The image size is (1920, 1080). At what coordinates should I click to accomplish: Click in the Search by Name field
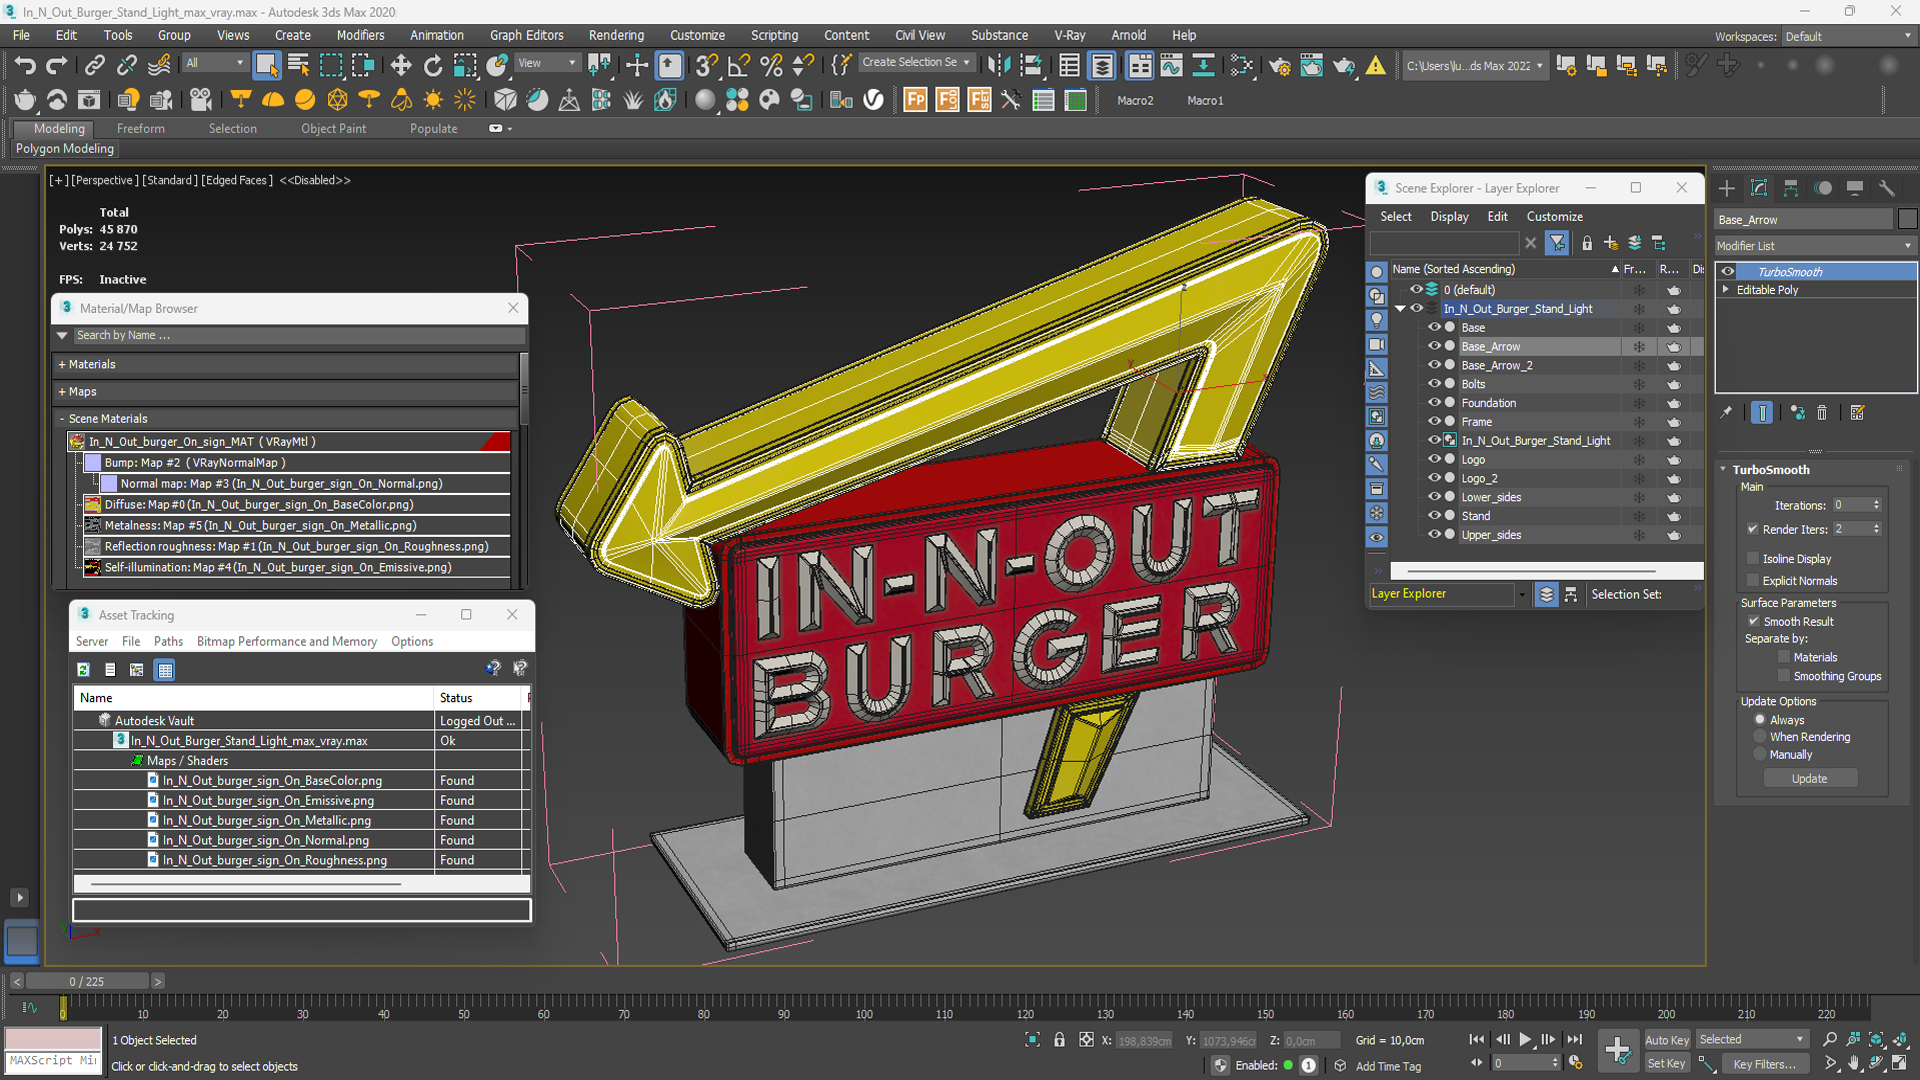click(x=298, y=336)
